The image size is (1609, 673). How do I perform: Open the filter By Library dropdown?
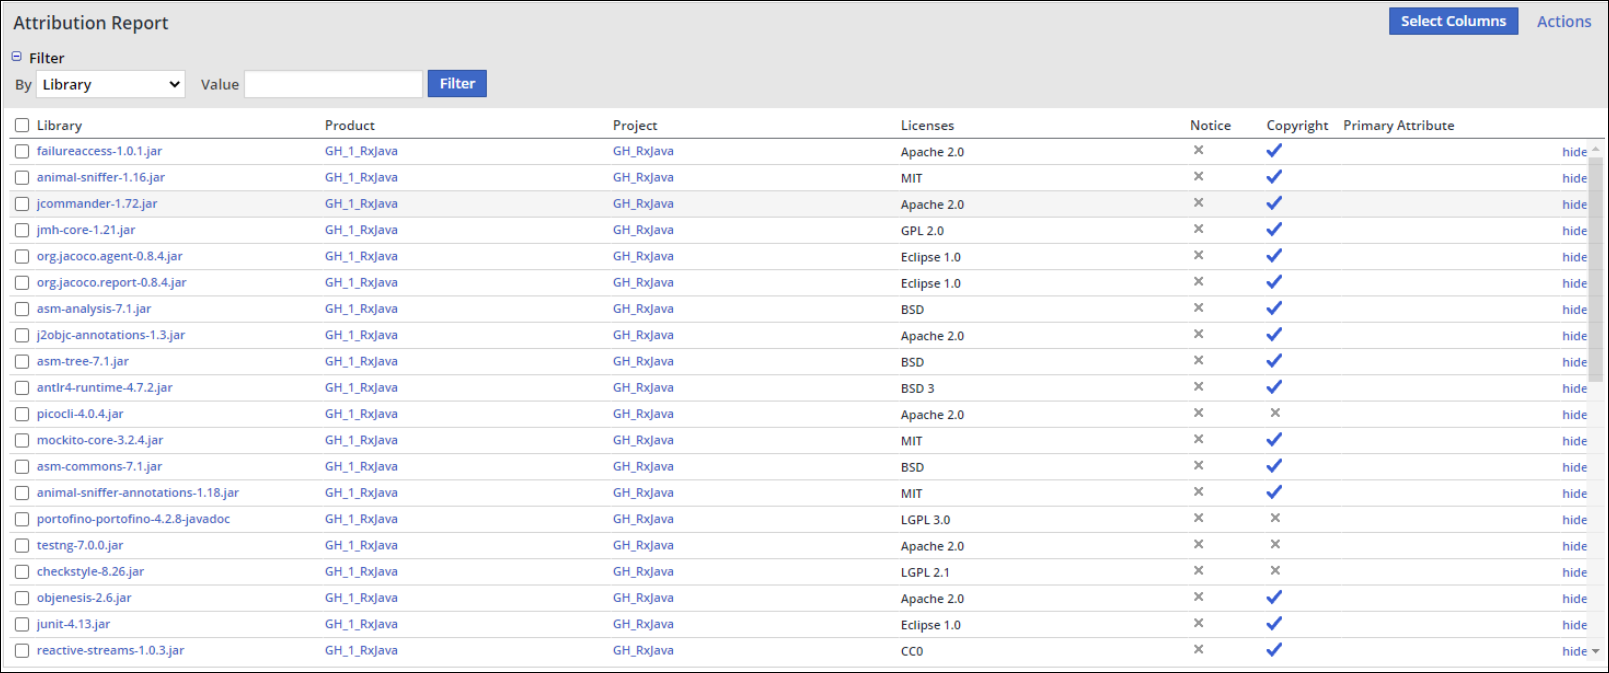click(111, 84)
